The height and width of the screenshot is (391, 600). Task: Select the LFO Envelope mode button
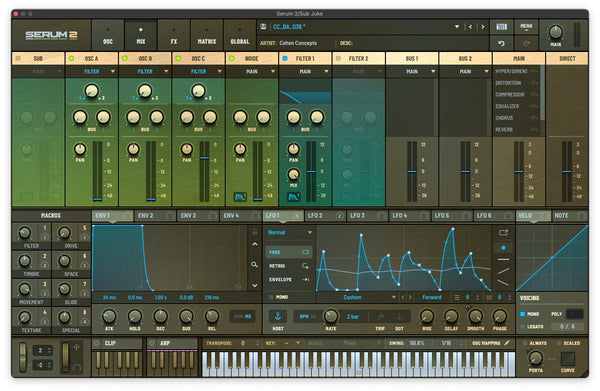coord(289,279)
